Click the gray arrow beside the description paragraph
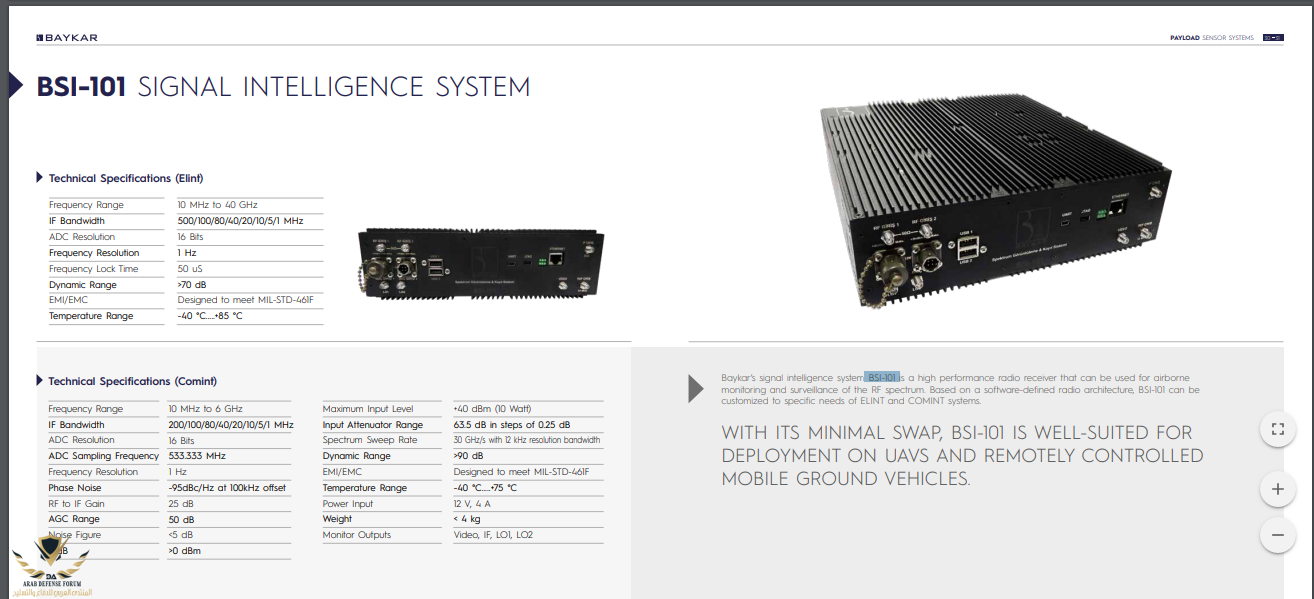 coord(696,389)
